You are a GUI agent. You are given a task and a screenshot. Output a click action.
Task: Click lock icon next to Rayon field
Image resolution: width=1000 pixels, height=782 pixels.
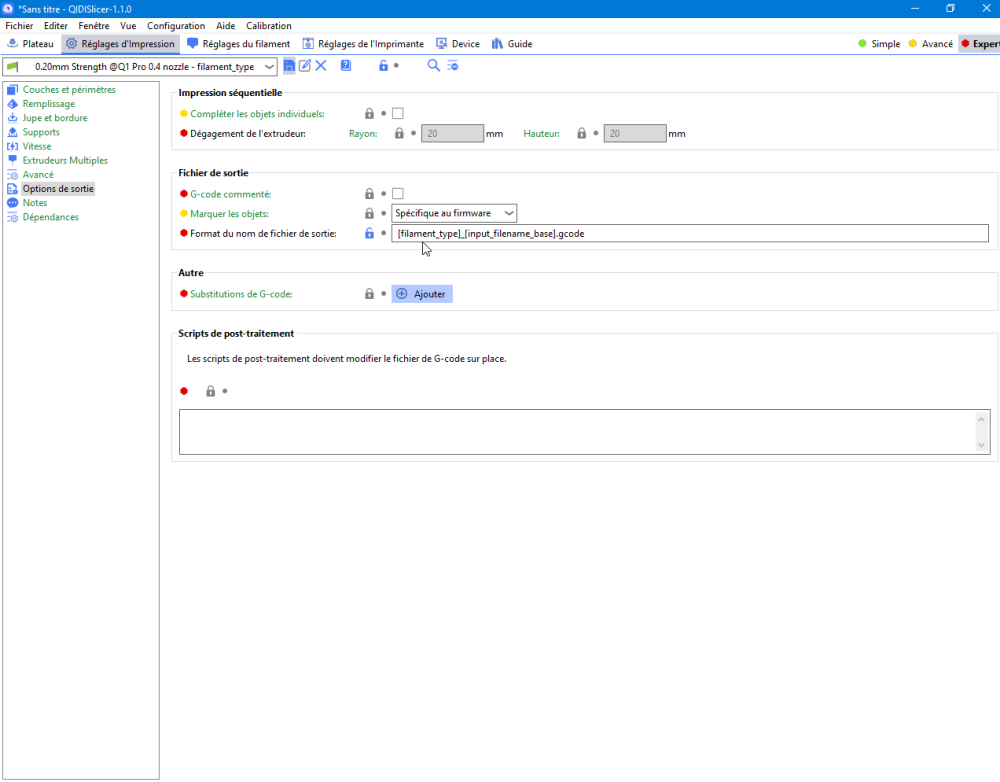tap(399, 133)
